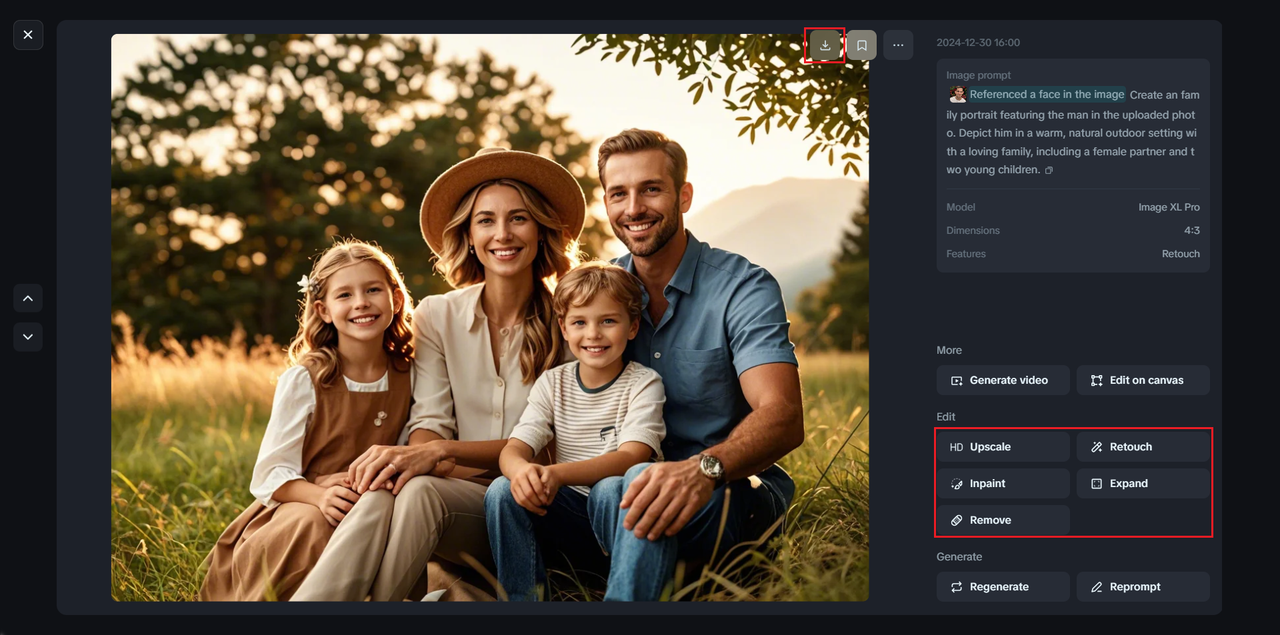Go to next image with down chevron
Image resolution: width=1280 pixels, height=635 pixels.
point(28,337)
